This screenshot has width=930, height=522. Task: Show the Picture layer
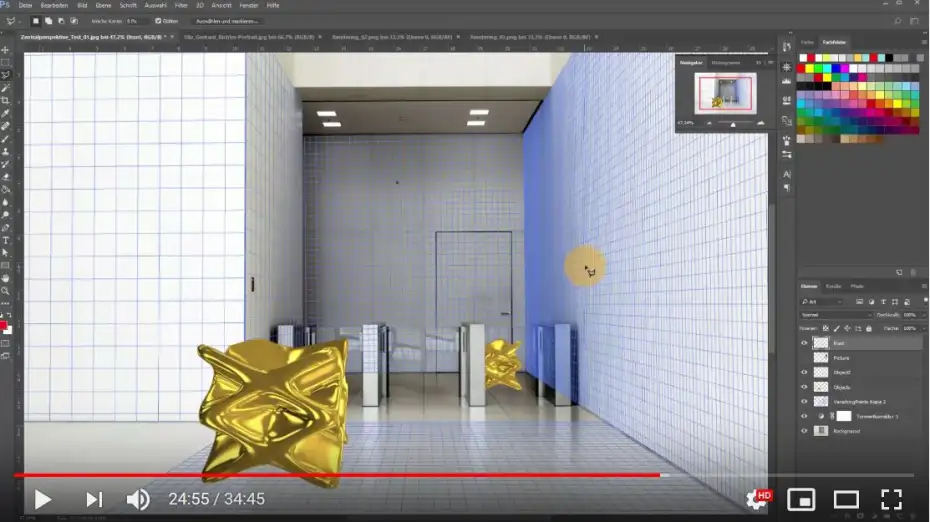pos(804,358)
